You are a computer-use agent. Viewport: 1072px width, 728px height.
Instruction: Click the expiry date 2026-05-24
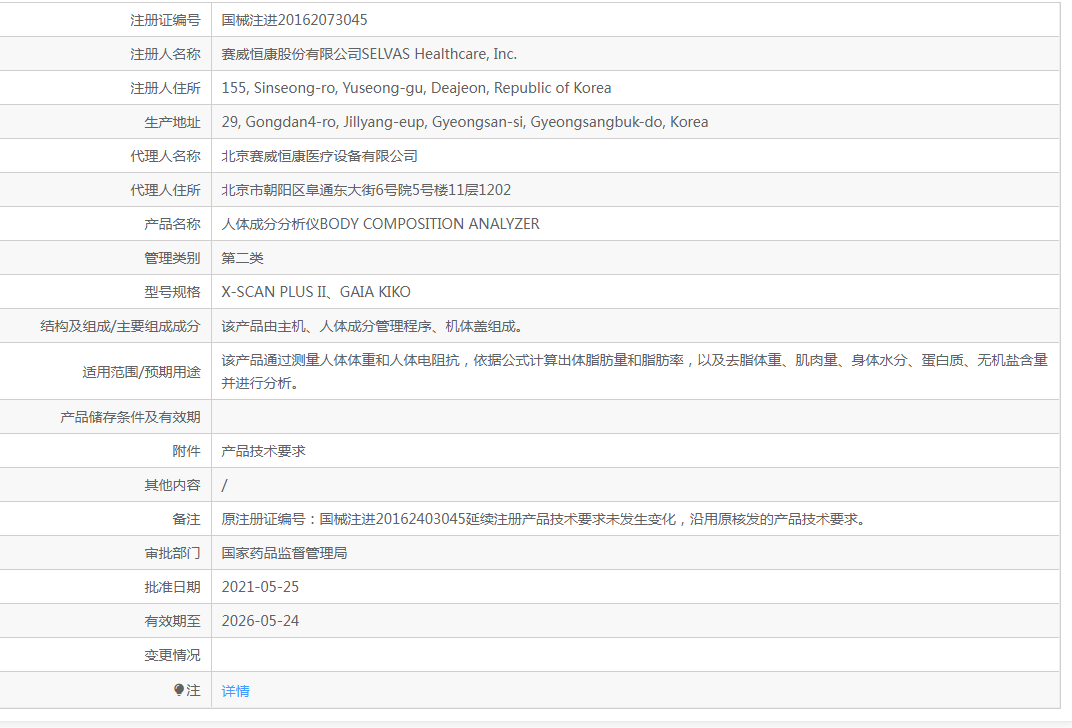point(260,621)
